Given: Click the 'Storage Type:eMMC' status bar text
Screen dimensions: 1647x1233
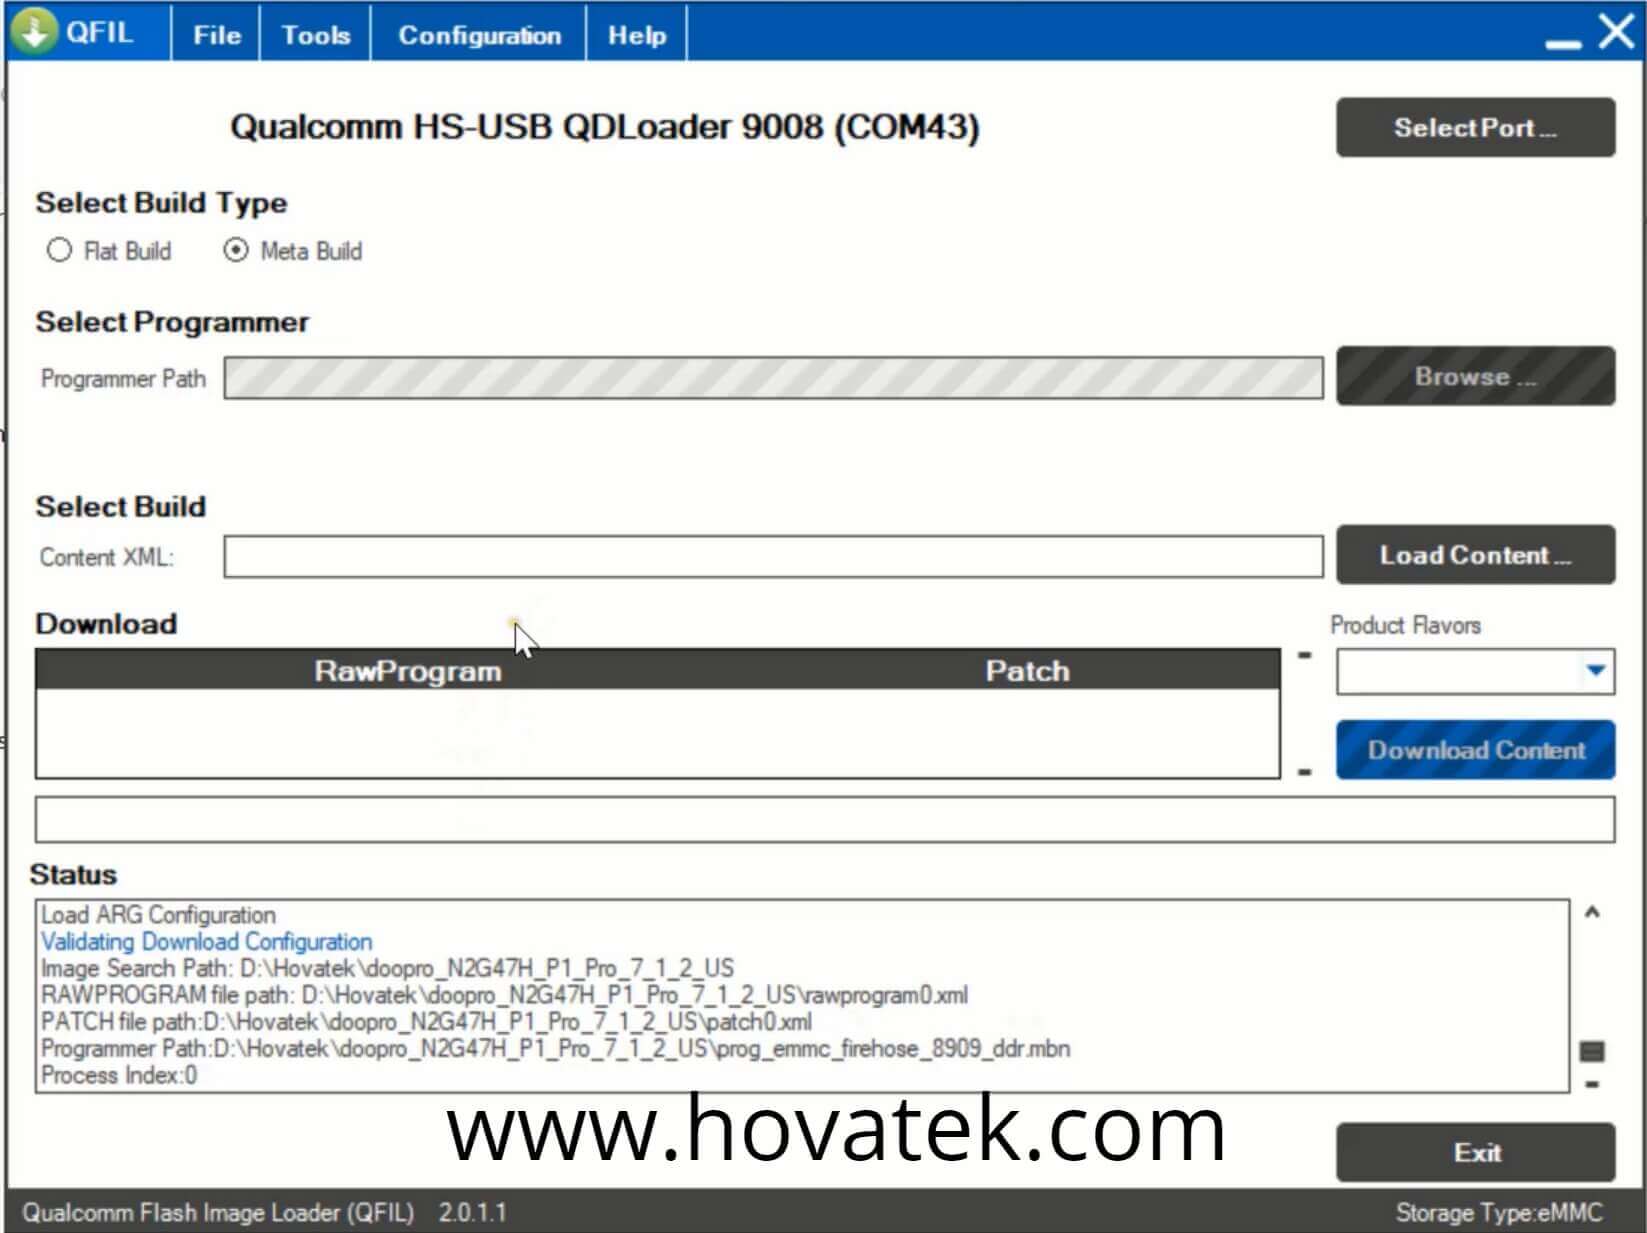Looking at the screenshot, I should coord(1498,1213).
